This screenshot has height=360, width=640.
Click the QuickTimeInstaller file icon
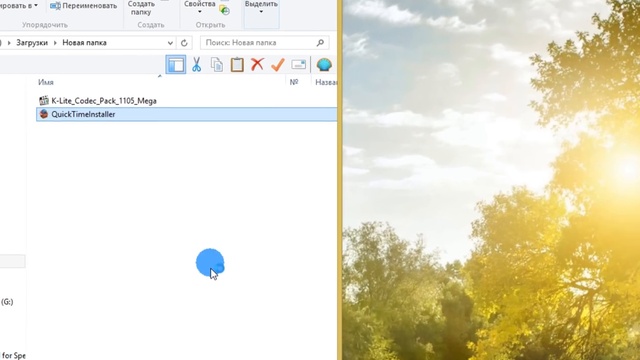(44, 114)
